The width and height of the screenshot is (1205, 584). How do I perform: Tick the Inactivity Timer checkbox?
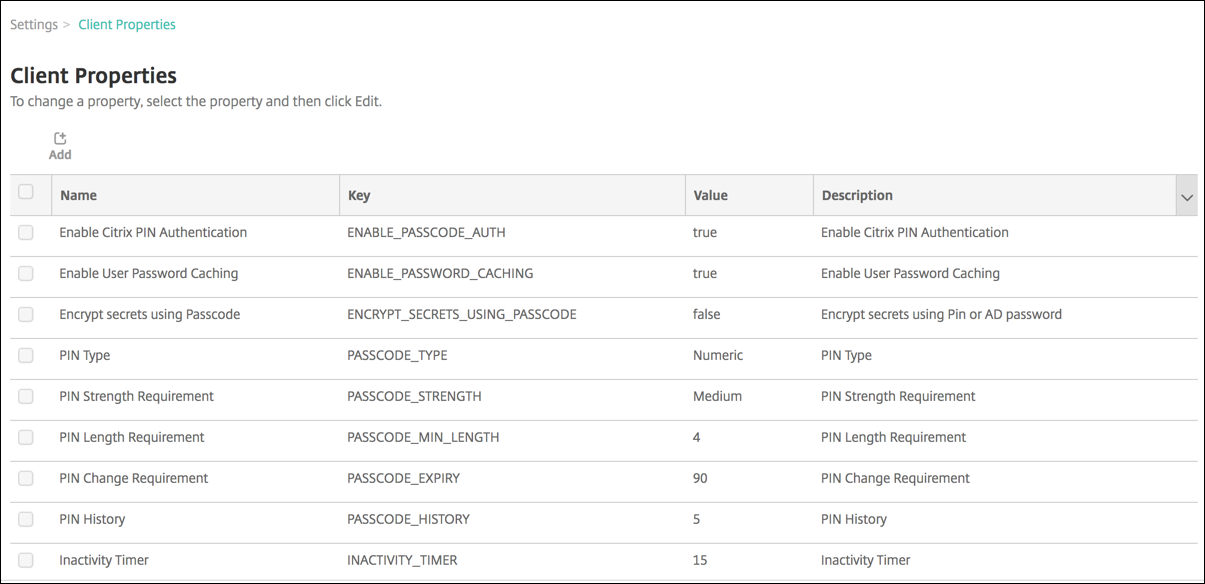point(26,561)
